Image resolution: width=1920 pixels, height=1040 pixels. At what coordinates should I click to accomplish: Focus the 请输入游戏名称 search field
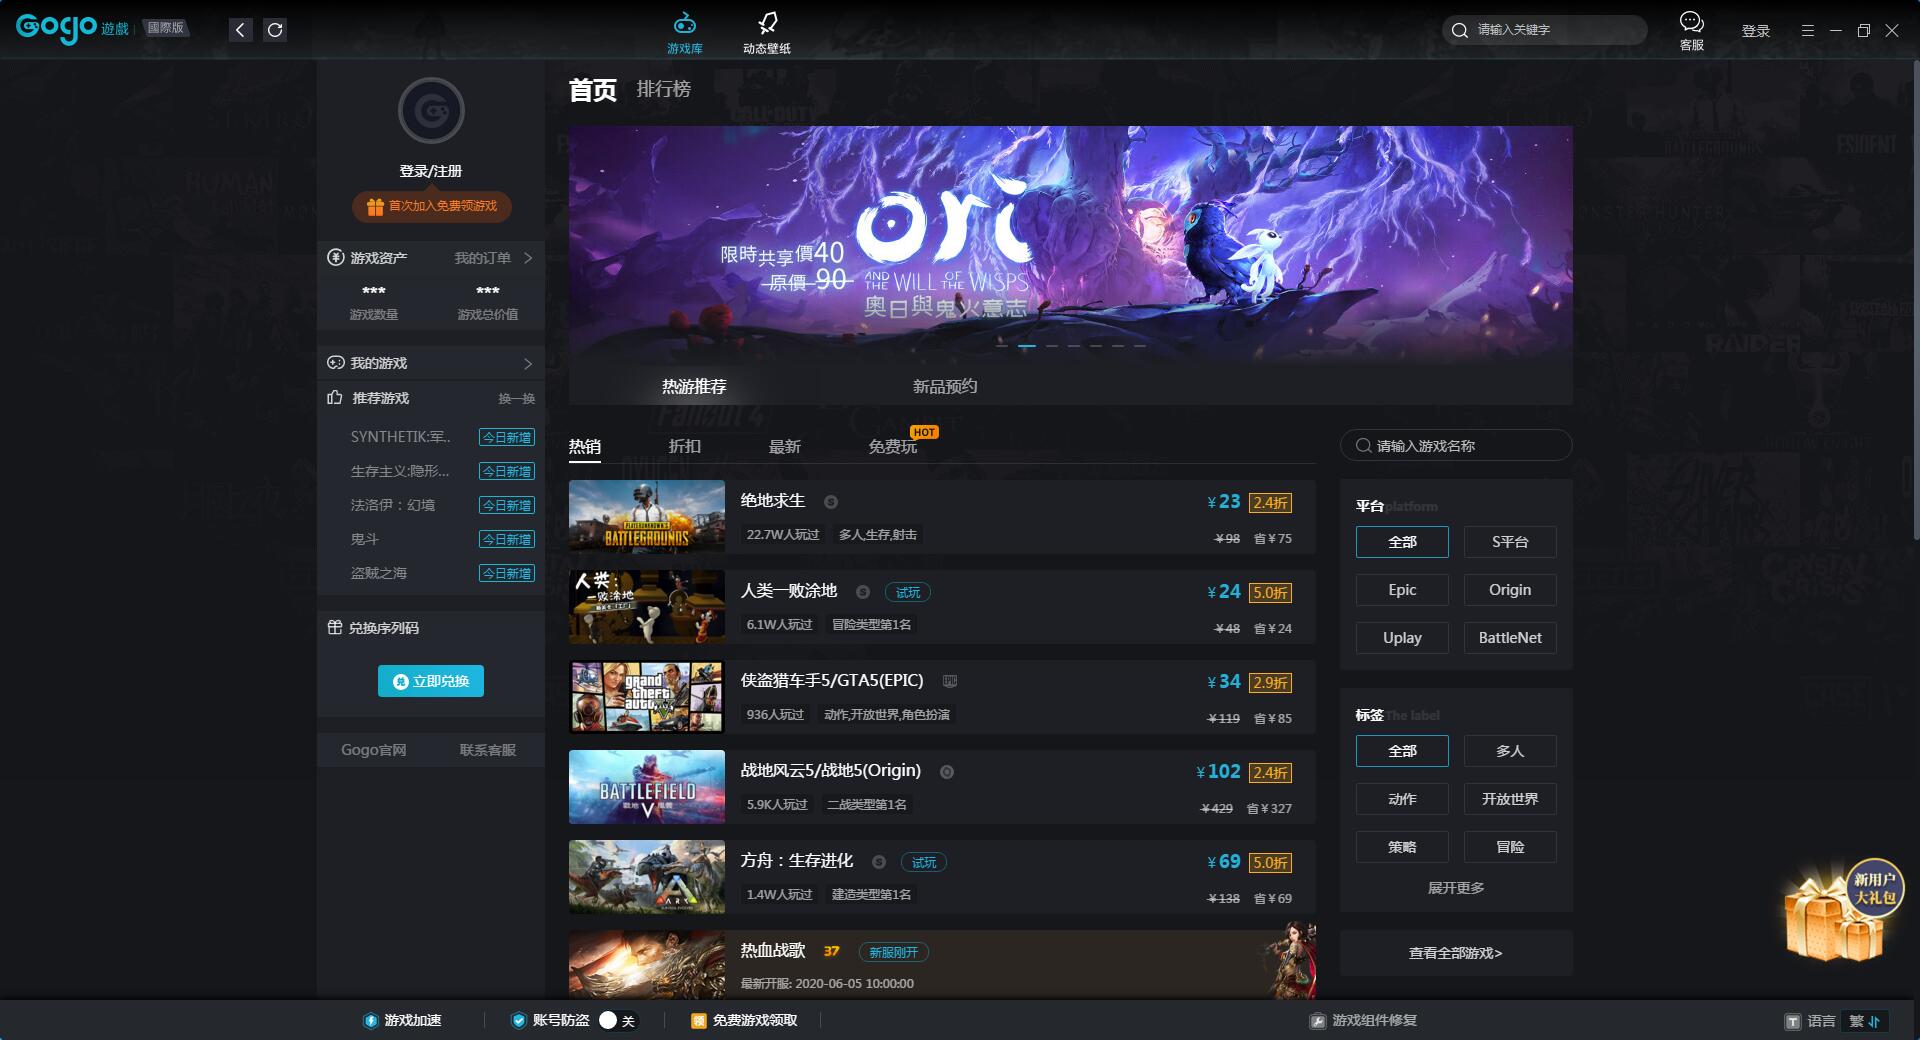(1456, 445)
